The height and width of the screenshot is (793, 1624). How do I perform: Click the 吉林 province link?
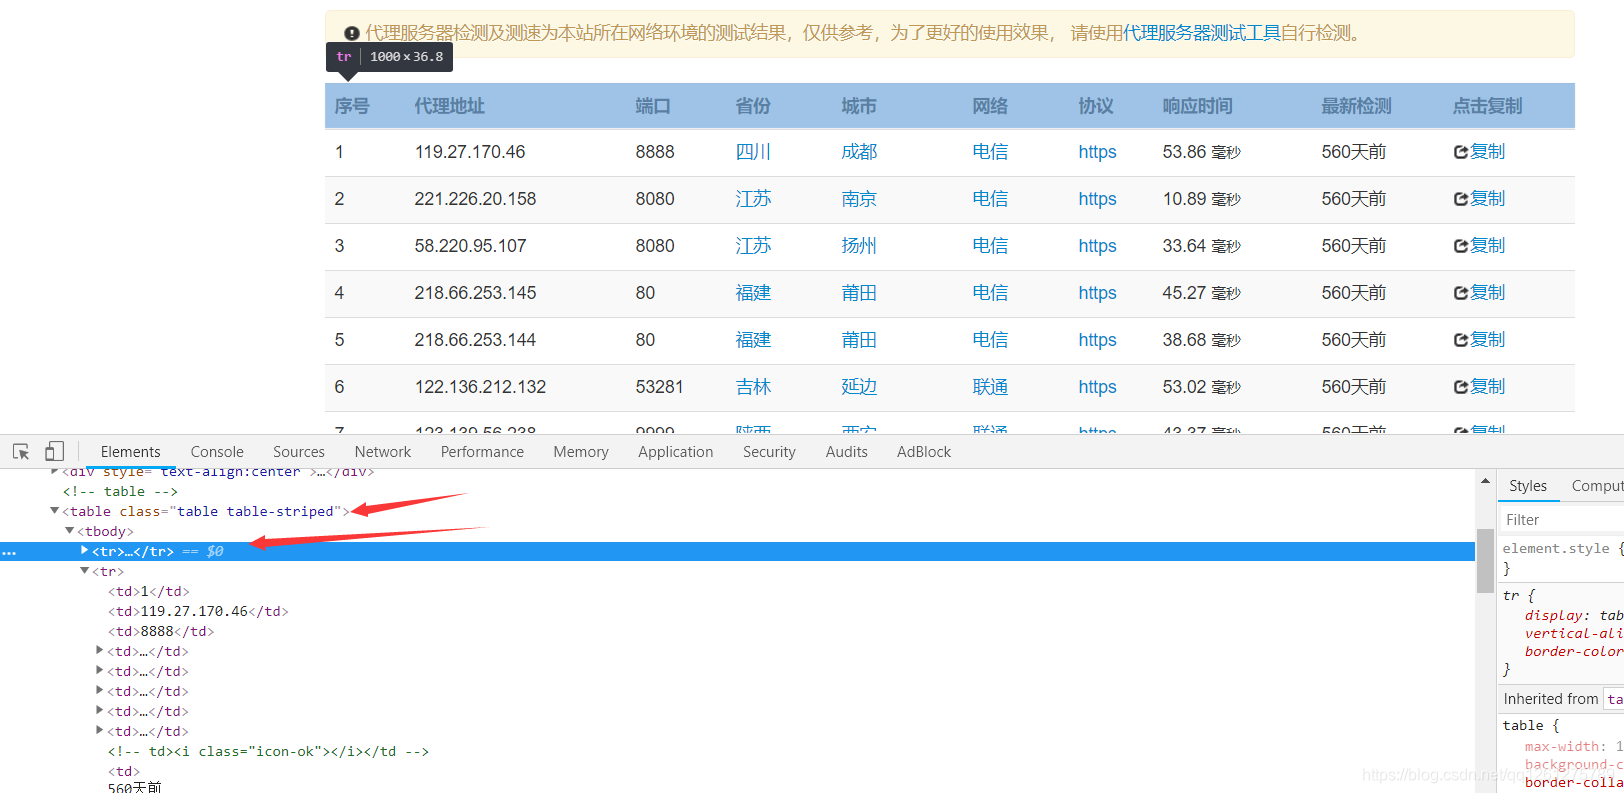click(x=753, y=387)
